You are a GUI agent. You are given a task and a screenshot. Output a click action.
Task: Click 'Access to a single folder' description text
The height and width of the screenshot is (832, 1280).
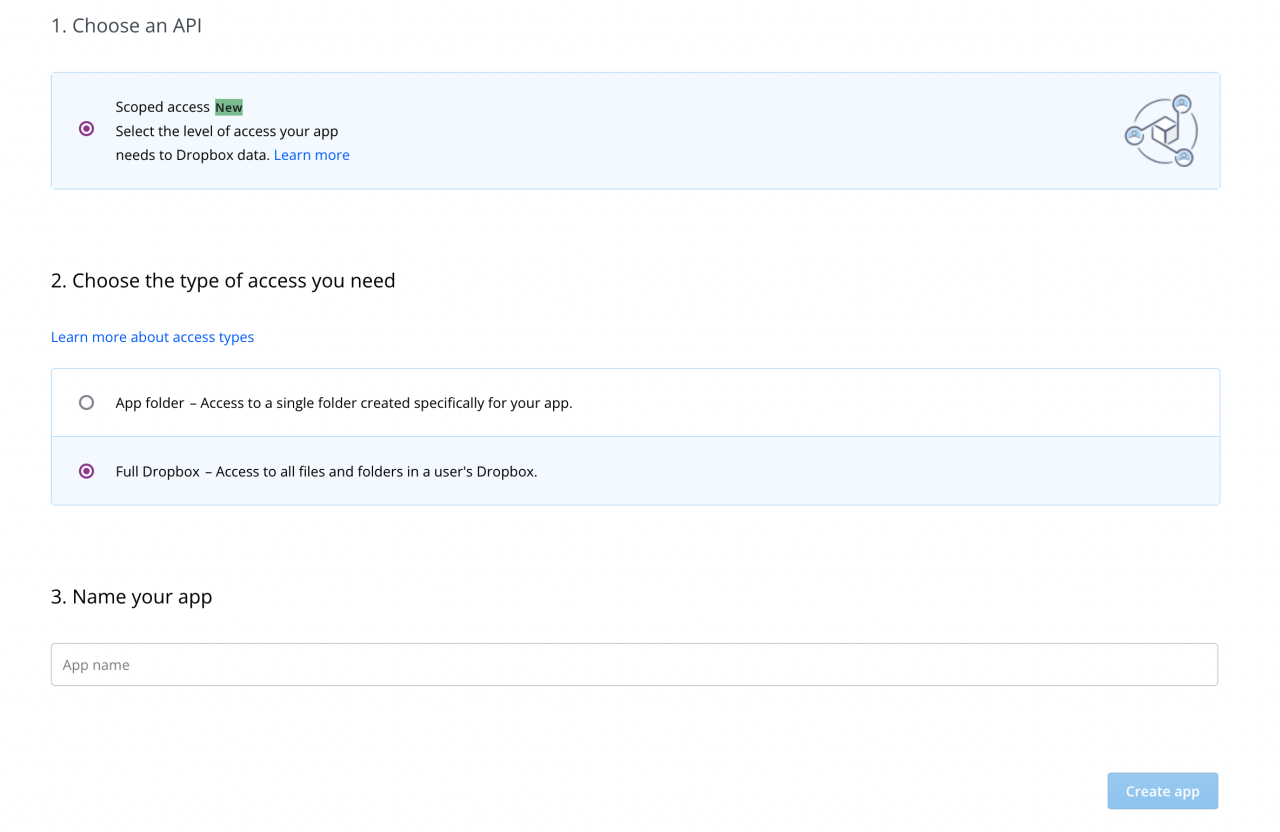click(386, 403)
